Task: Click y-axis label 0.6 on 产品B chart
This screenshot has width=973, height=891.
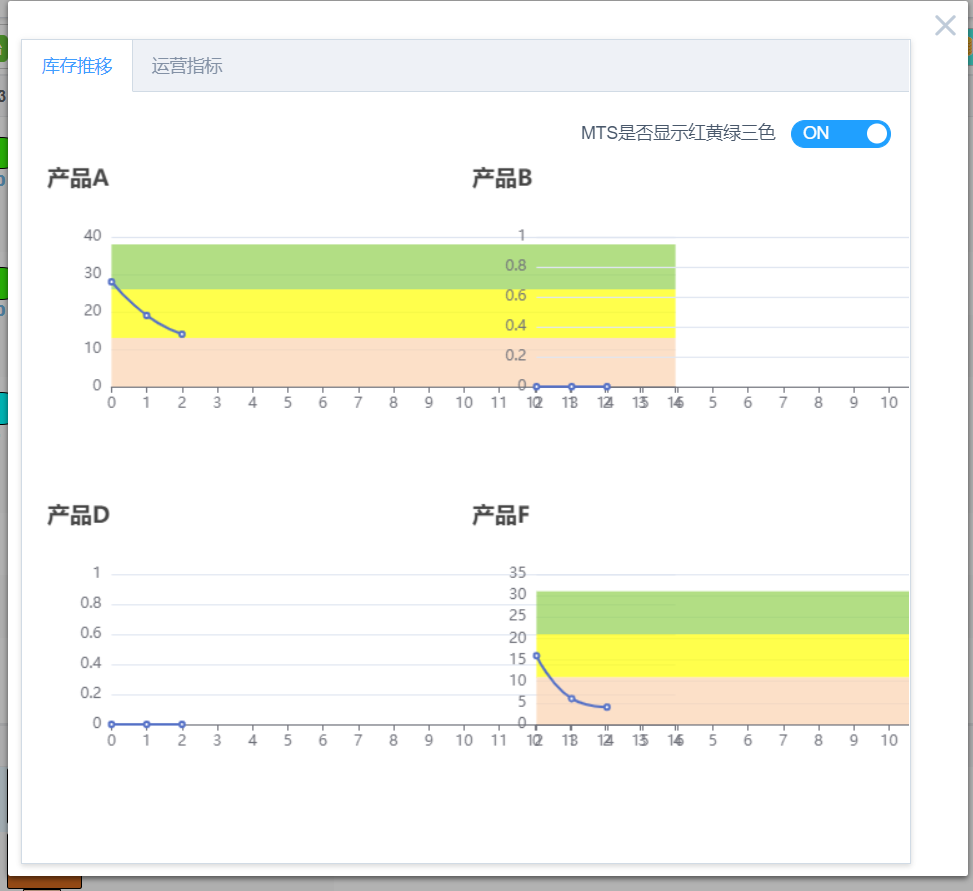Action: 516,295
